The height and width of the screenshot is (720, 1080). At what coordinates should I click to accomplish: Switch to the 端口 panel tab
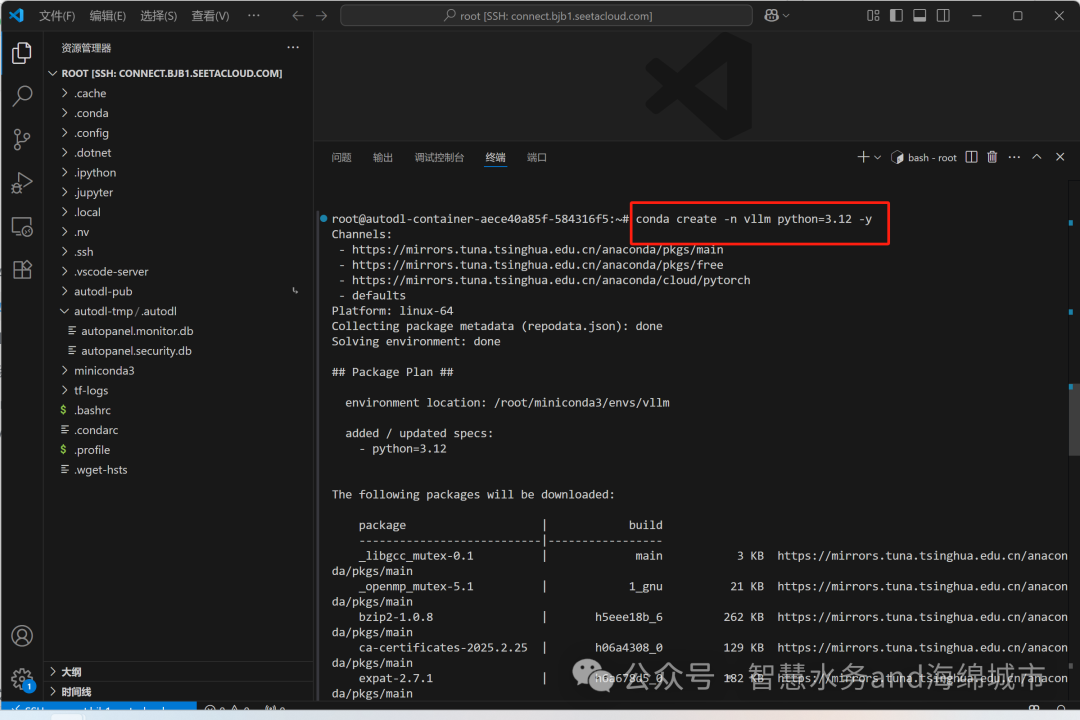click(x=537, y=158)
